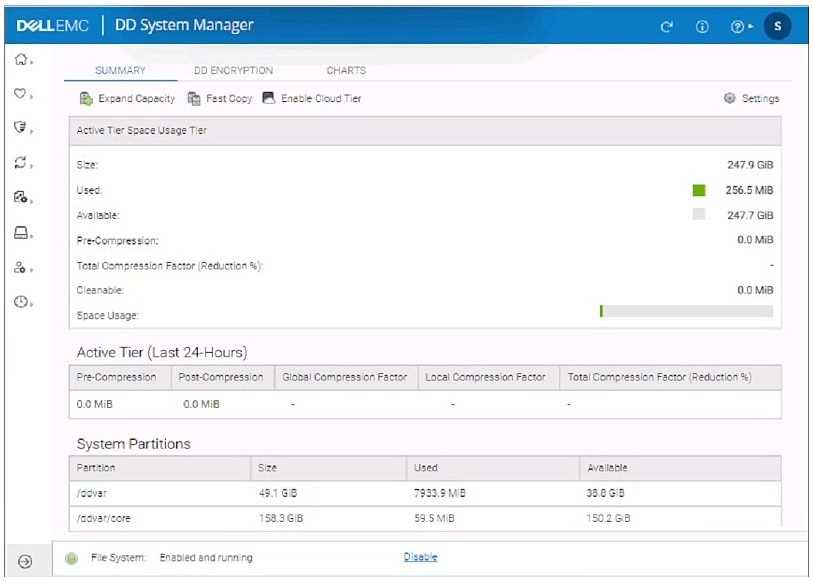Expand the sidebar with the arrow button
Viewport: 813px width, 581px height.
coord(26,562)
